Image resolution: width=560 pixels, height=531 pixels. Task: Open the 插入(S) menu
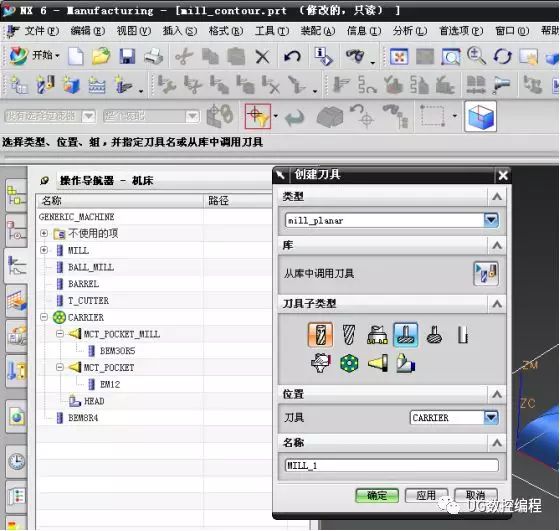pos(180,31)
